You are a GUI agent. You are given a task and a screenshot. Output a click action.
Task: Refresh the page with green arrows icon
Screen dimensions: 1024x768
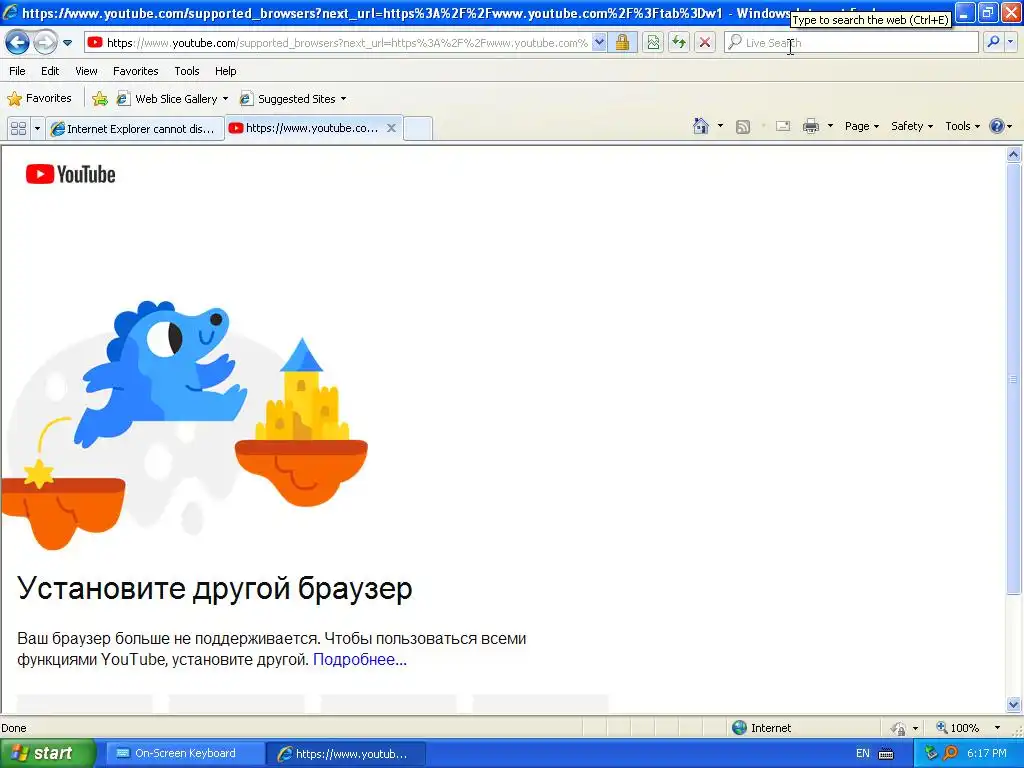tap(679, 43)
